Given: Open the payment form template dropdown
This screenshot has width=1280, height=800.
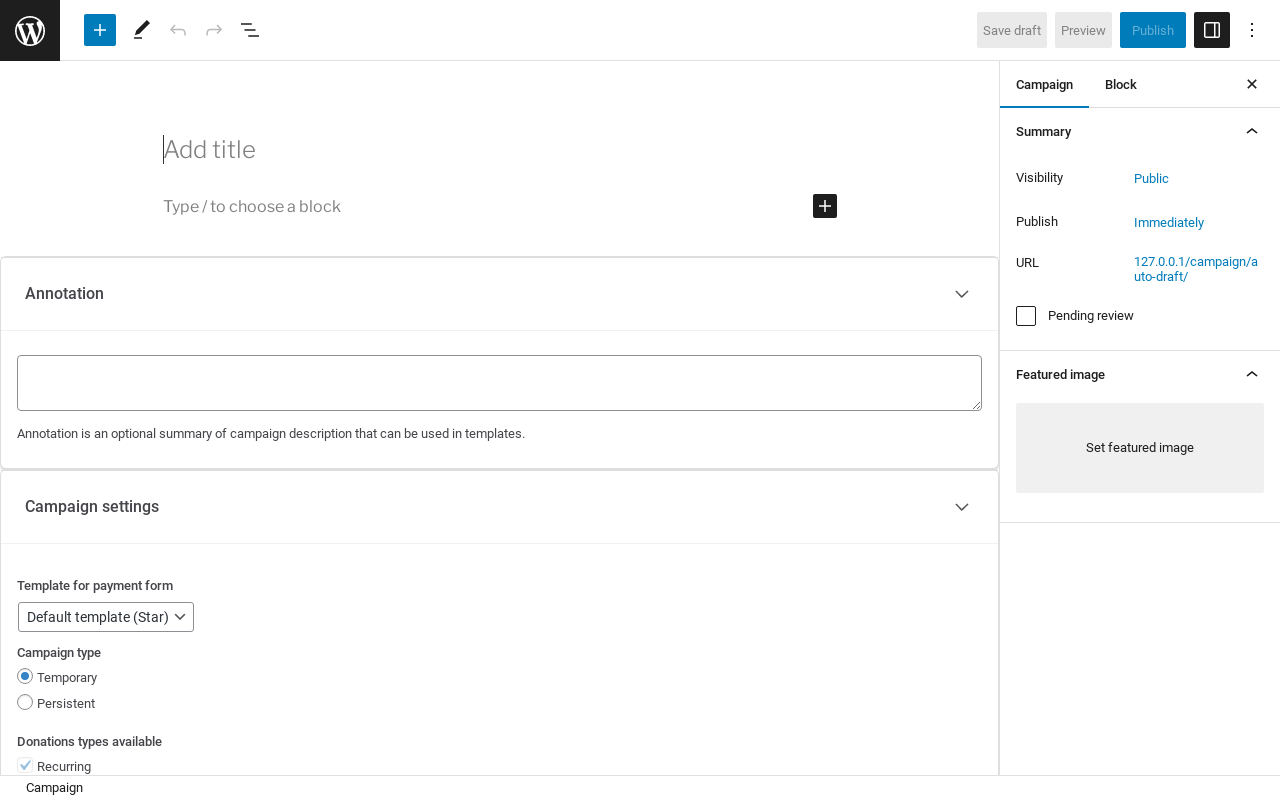Looking at the screenshot, I should 106,617.
